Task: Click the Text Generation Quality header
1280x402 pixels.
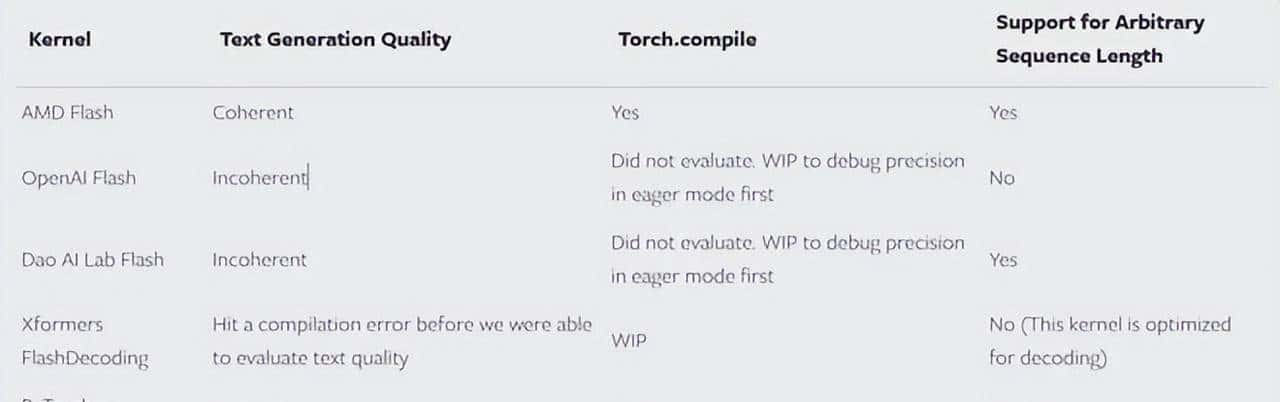Action: click(x=335, y=40)
